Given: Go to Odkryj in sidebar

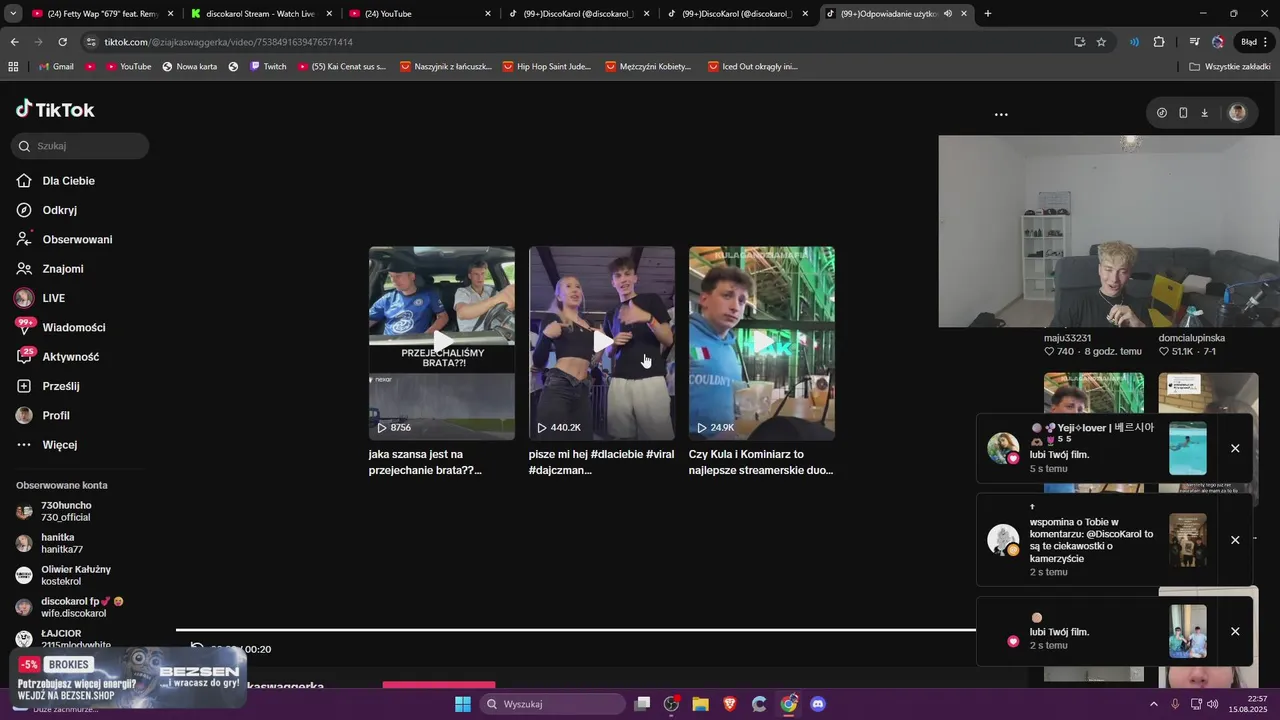Looking at the screenshot, I should point(60,210).
